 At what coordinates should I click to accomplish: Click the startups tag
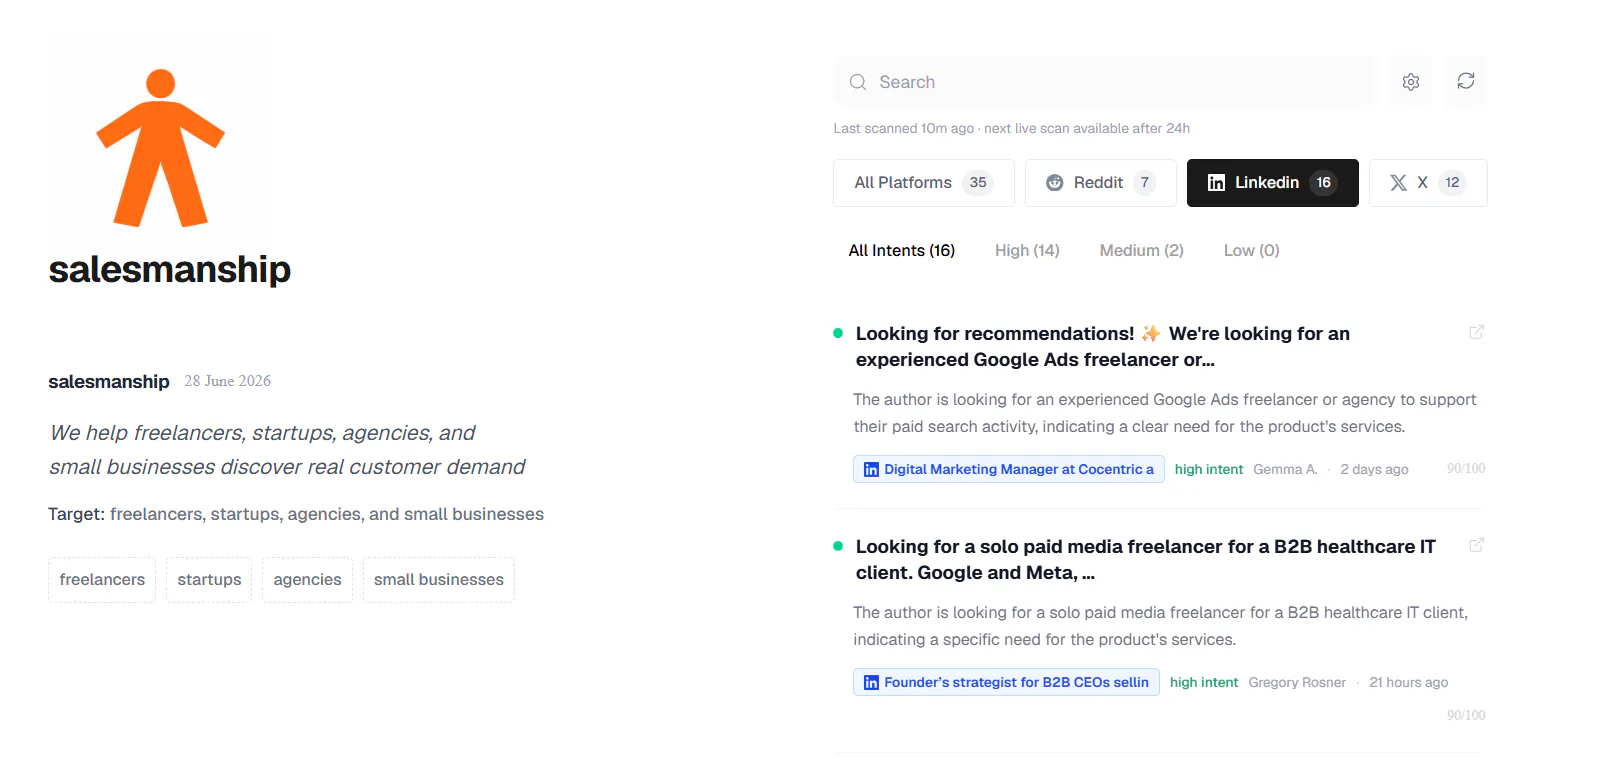[209, 580]
